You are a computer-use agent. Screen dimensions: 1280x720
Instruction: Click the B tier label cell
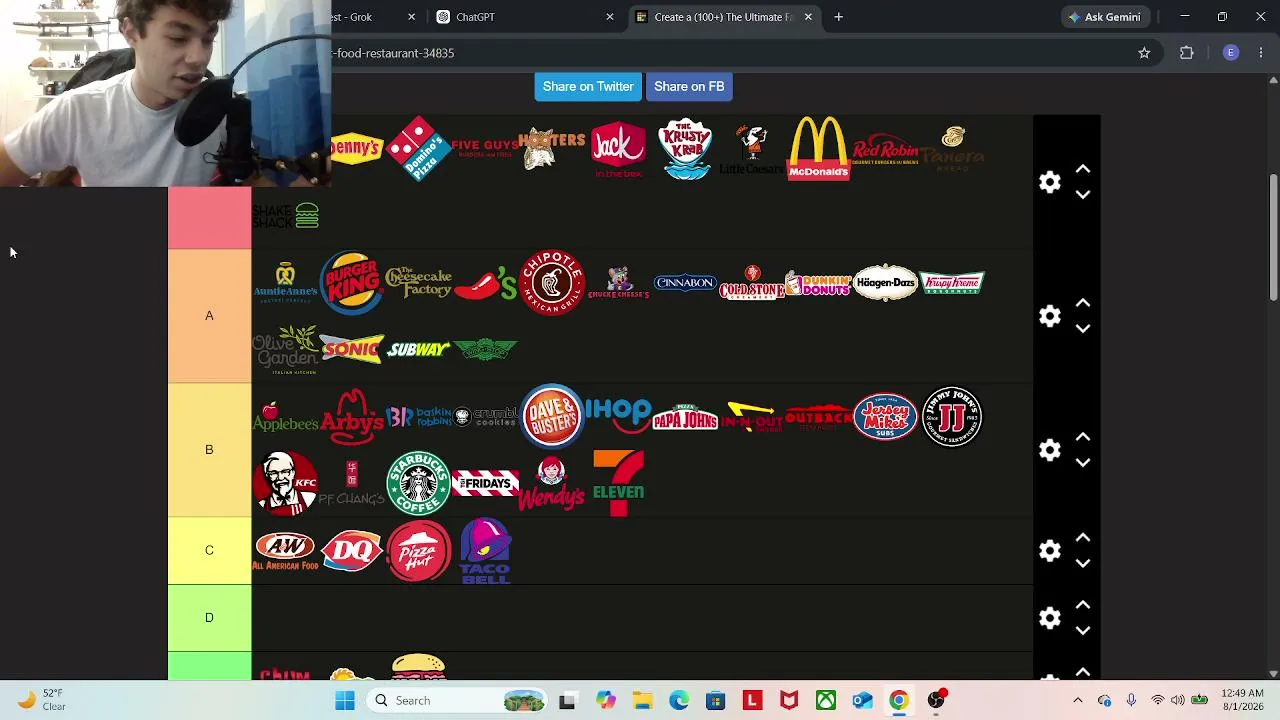coord(209,450)
